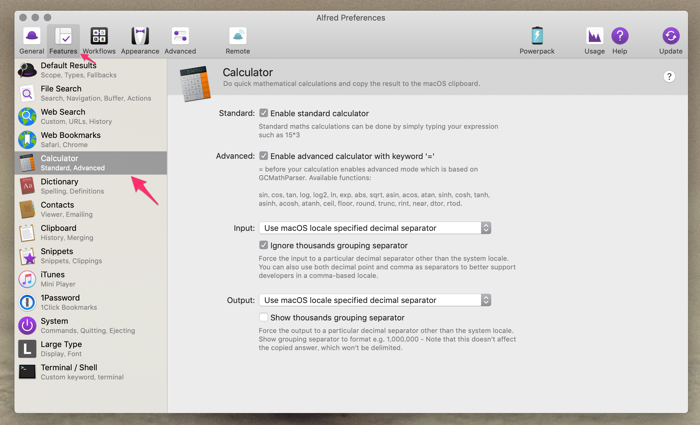Click the round help button in Calculator header
The image size is (700, 425).
click(x=669, y=76)
